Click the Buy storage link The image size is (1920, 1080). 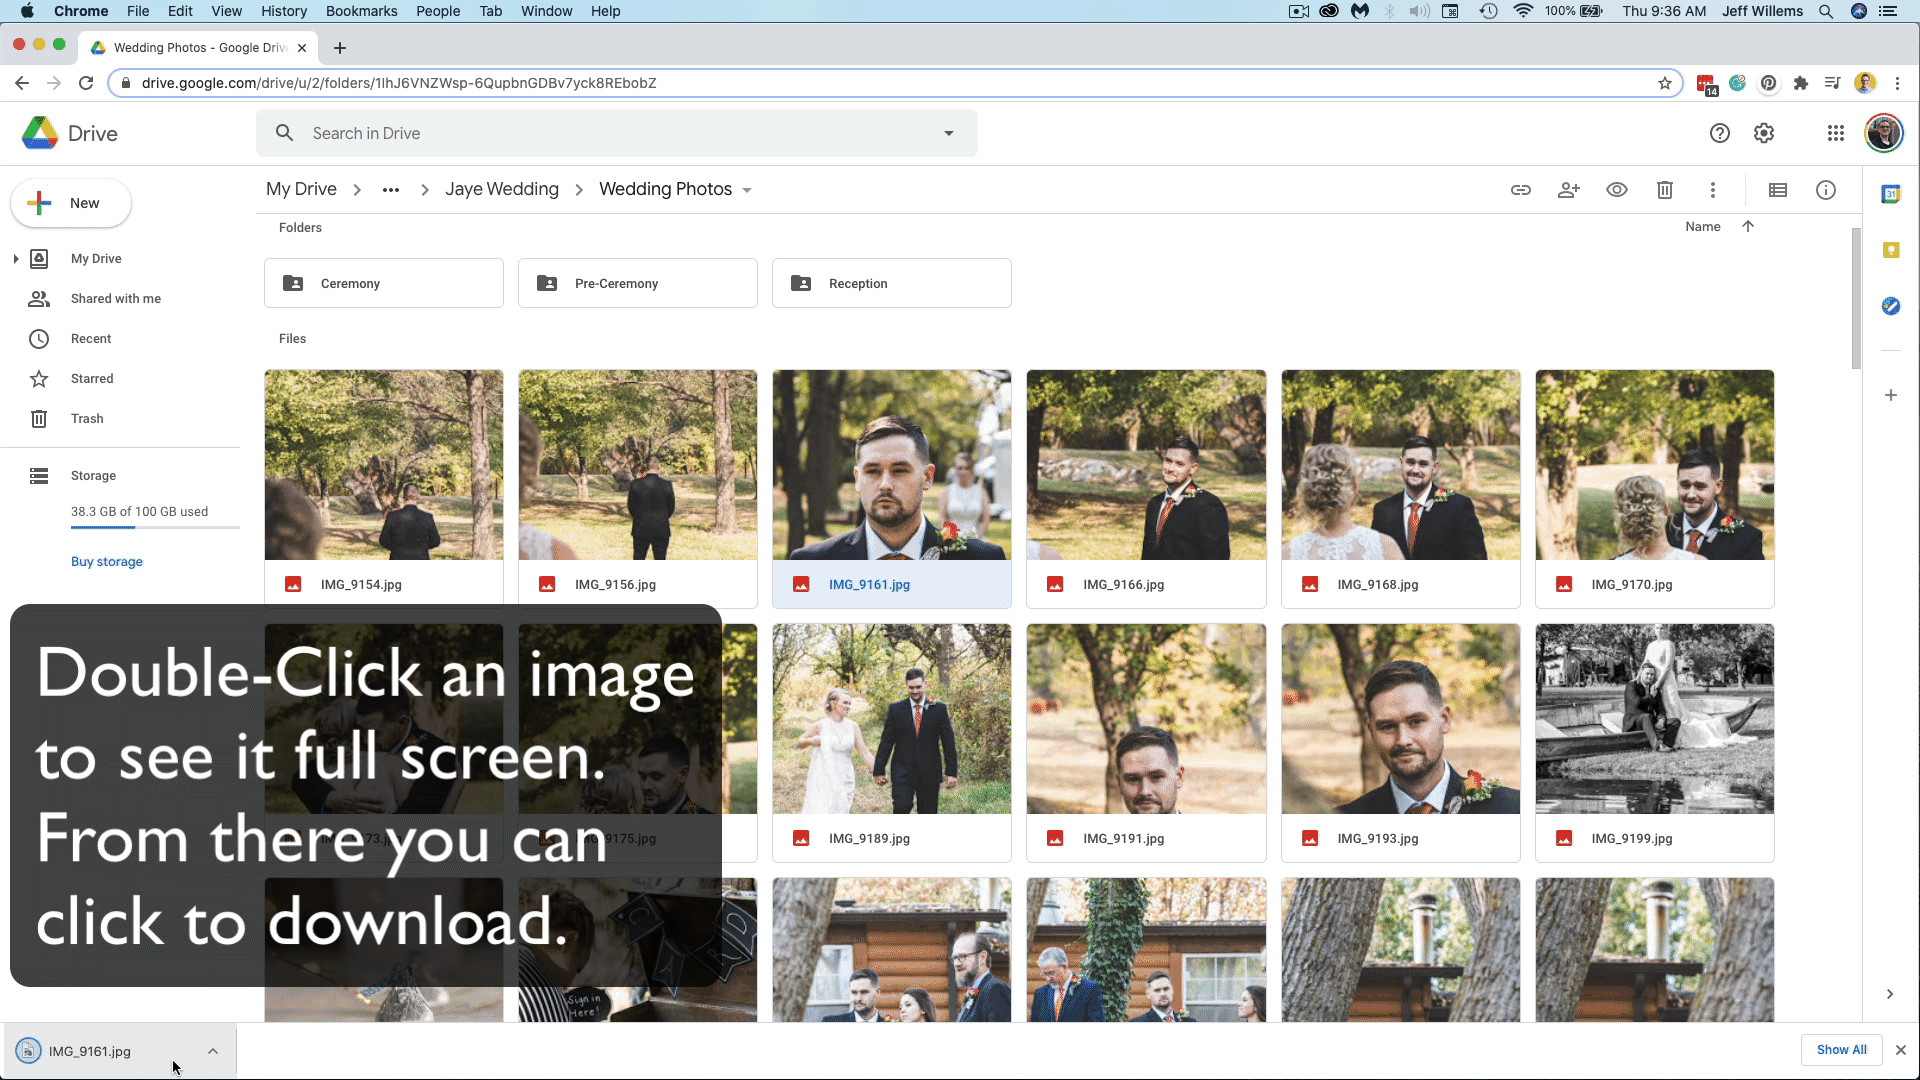pos(106,562)
